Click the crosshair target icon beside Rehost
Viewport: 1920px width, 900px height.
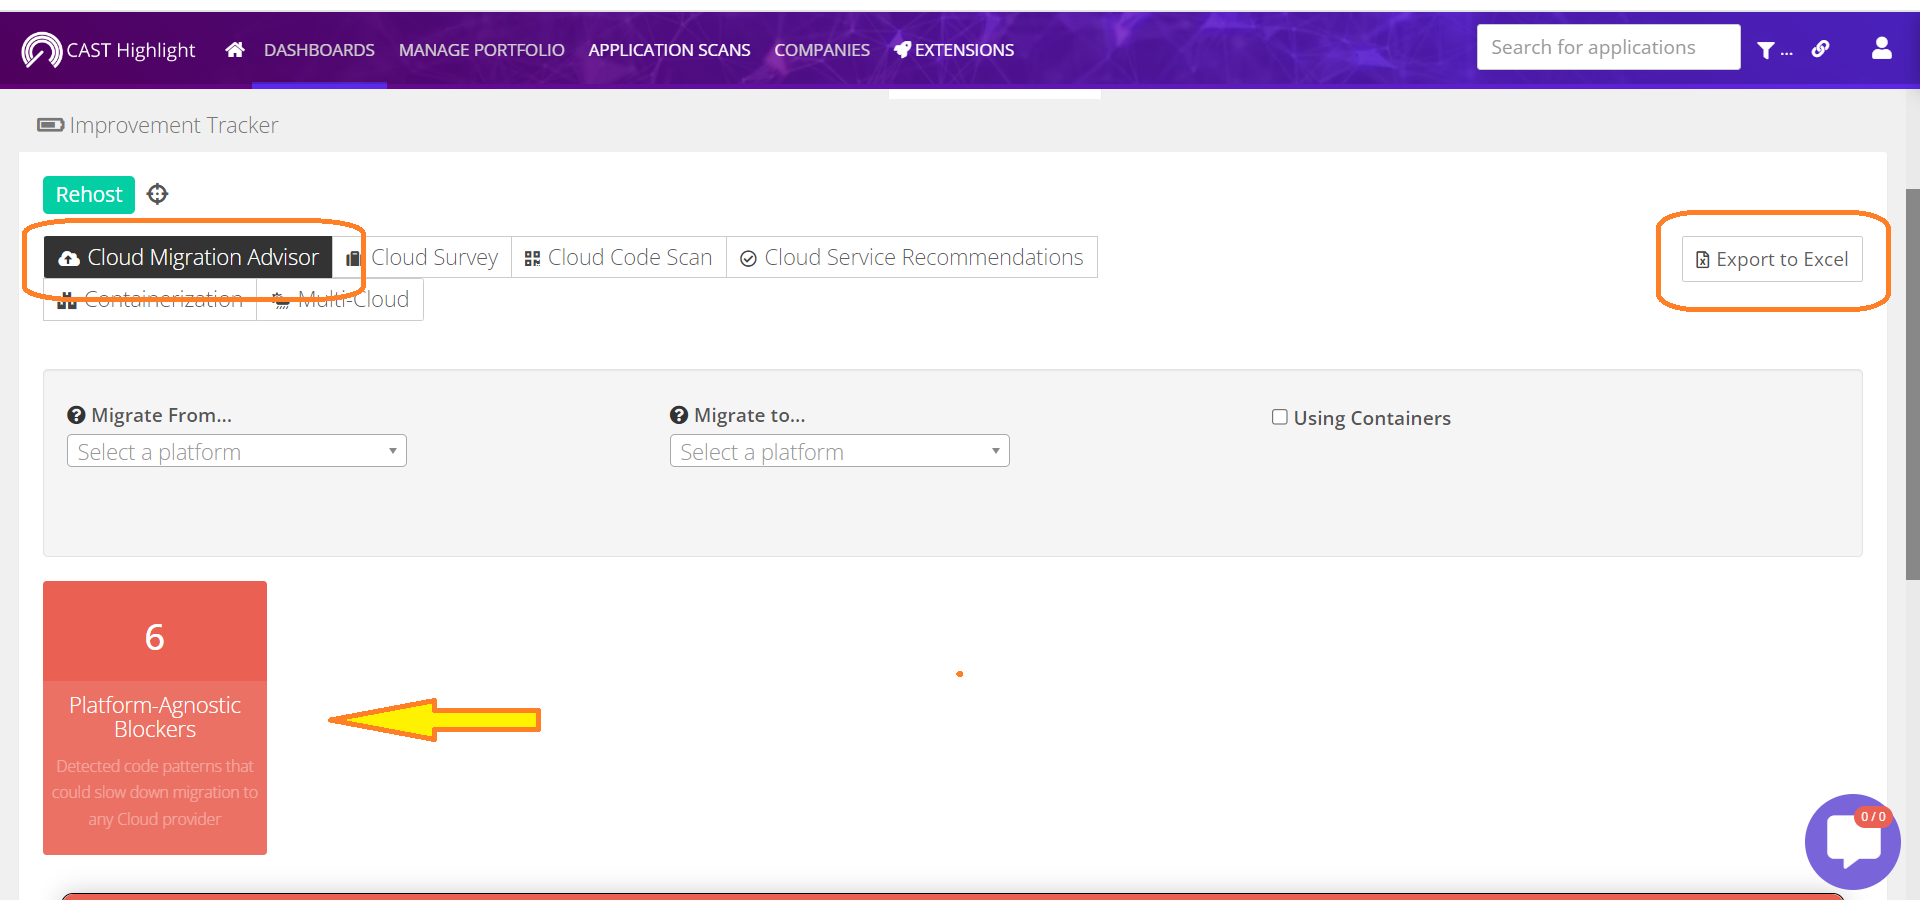click(157, 194)
